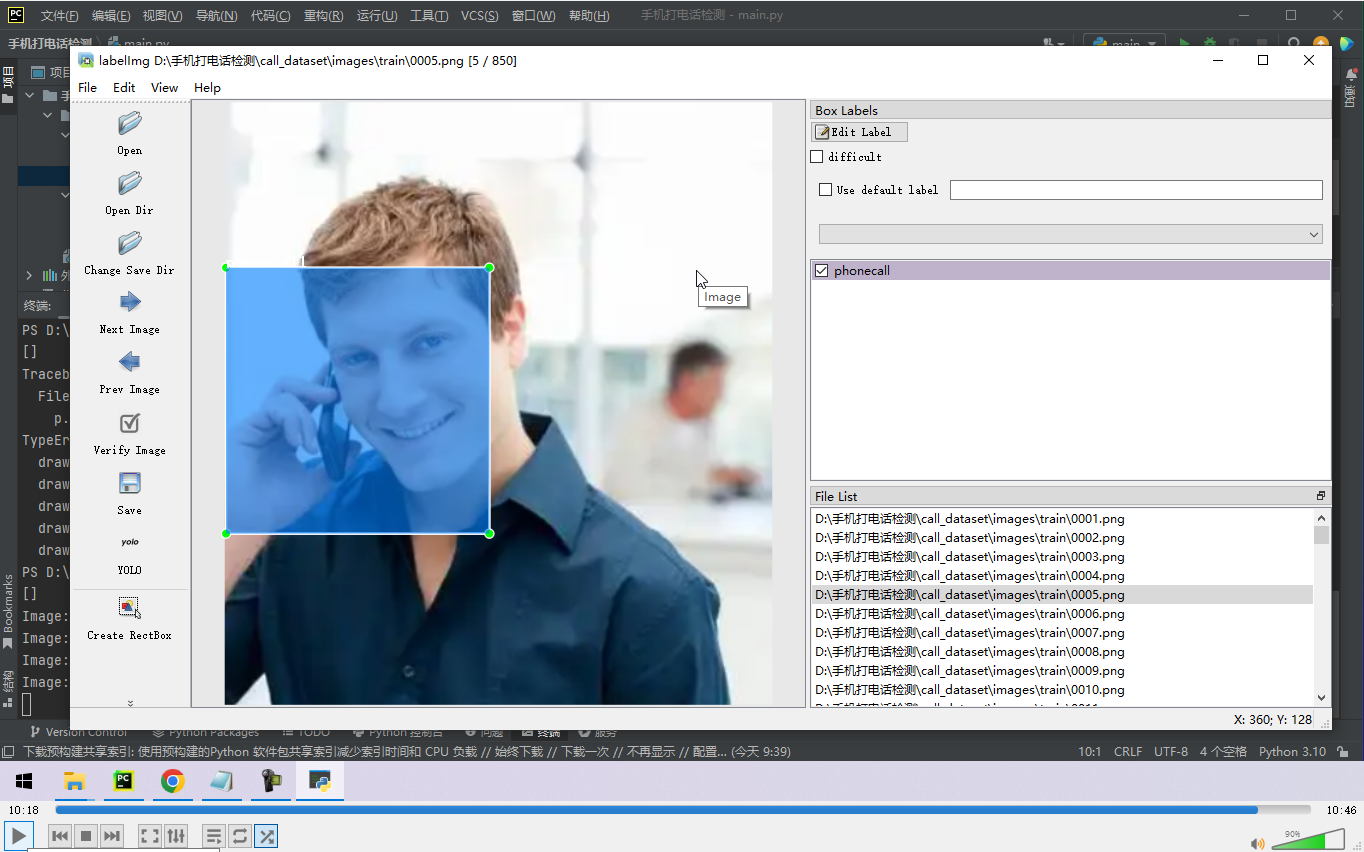Select the Create RectBox tool
Screen dimensions: 1364x852
pyautogui.click(x=130, y=608)
